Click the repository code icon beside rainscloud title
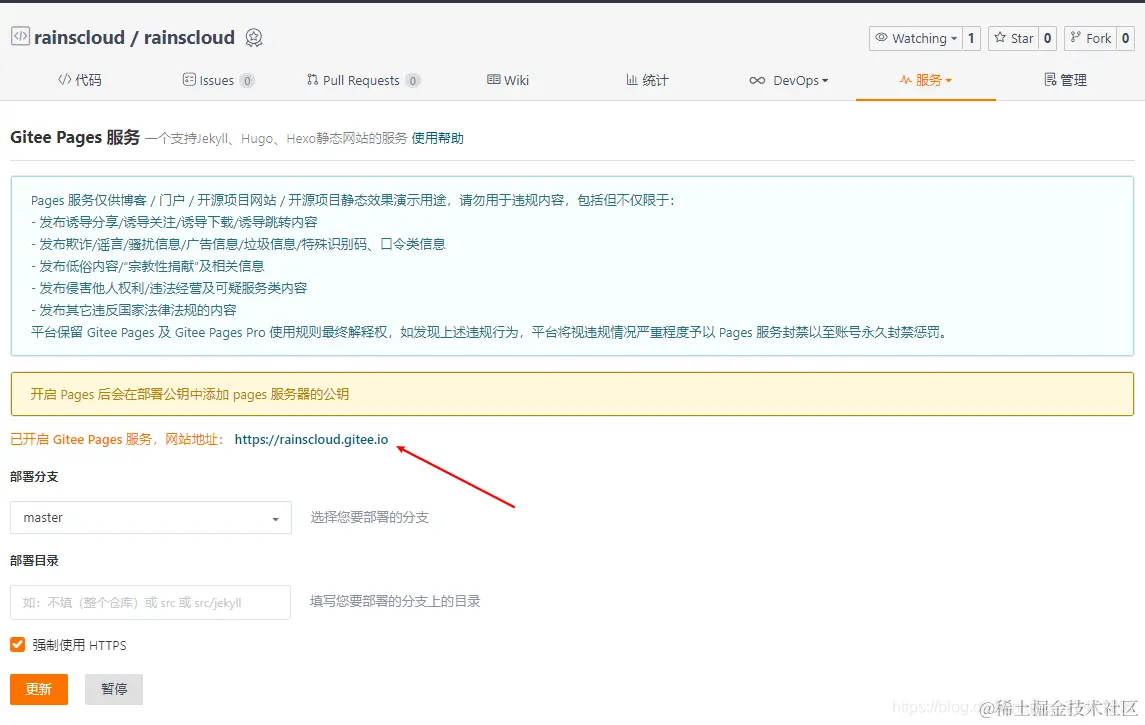Screen dimensions: 1145x725 [x=20, y=36]
